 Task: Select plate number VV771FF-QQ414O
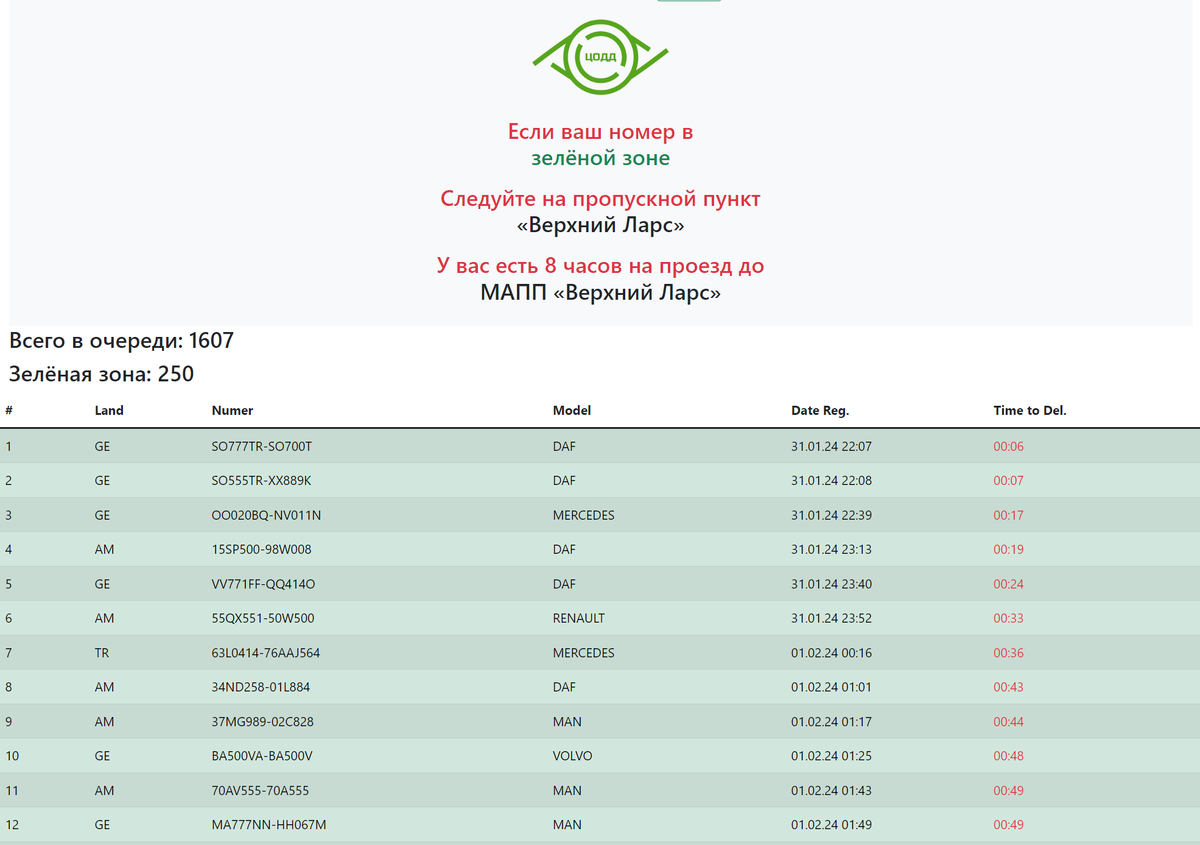coord(264,584)
